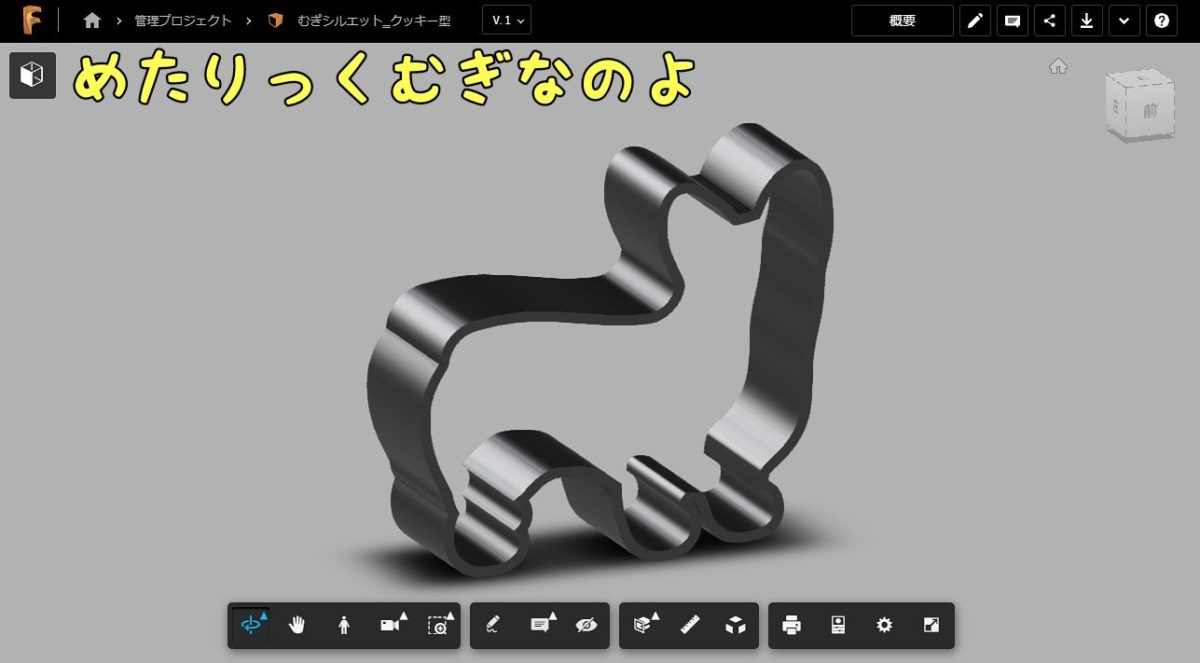The image size is (1200, 663).
Task: Activate the Pan hand tool
Action: (x=297, y=625)
